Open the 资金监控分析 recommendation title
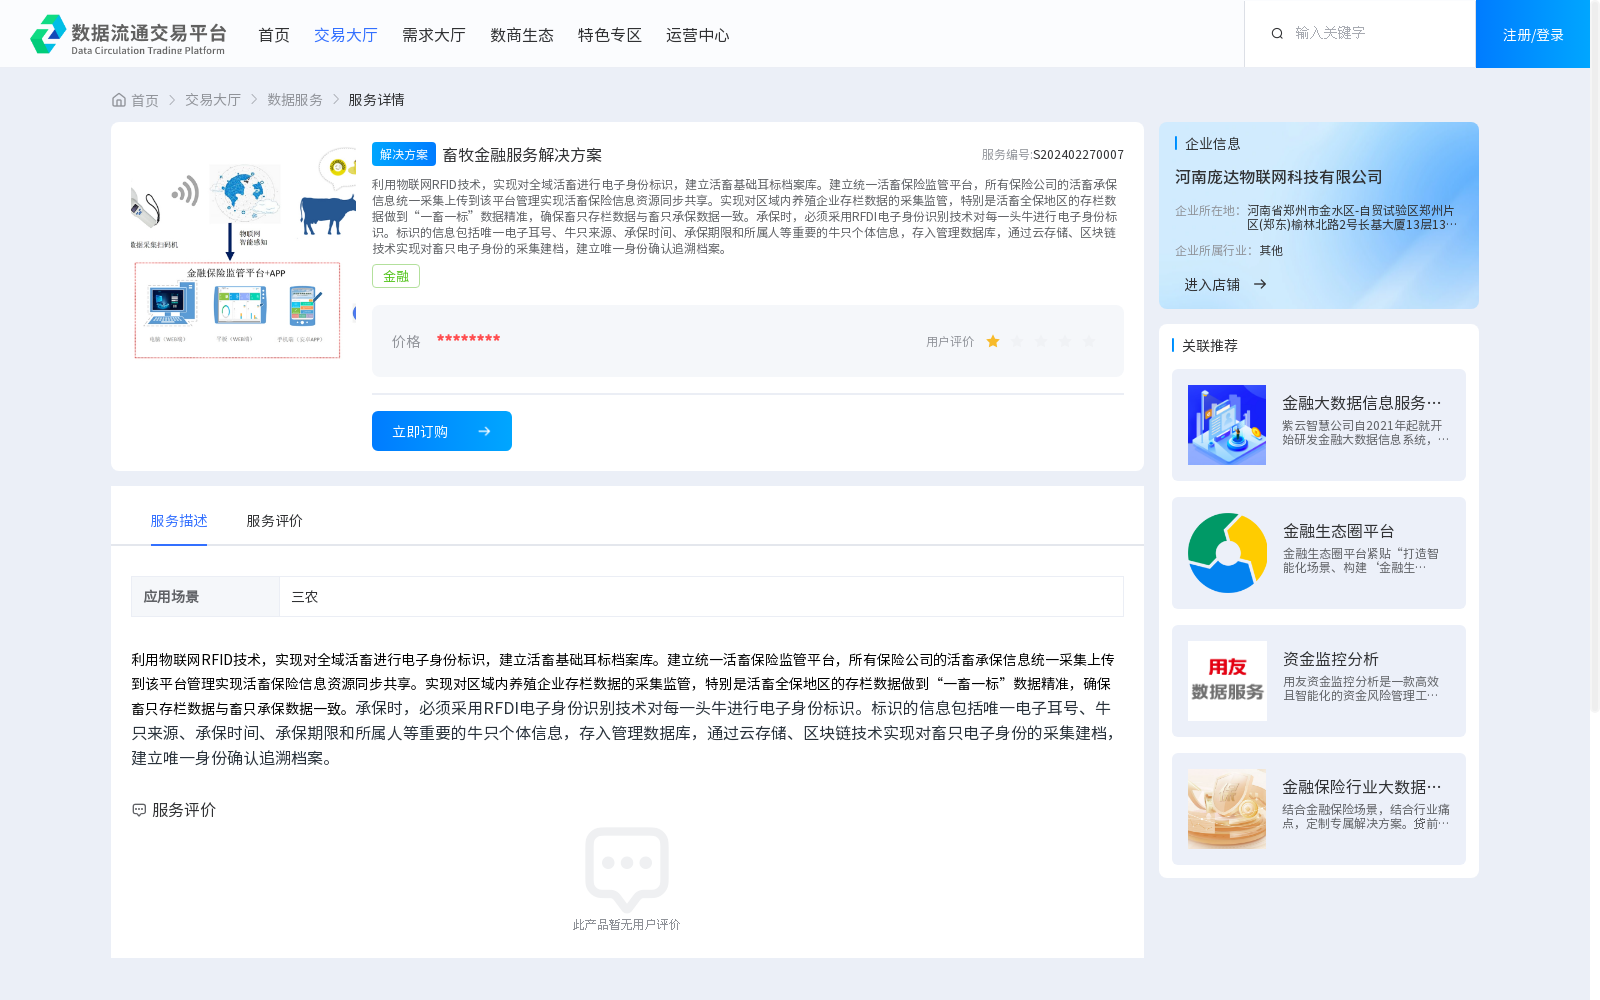The height and width of the screenshot is (1000, 1600). tap(1331, 659)
